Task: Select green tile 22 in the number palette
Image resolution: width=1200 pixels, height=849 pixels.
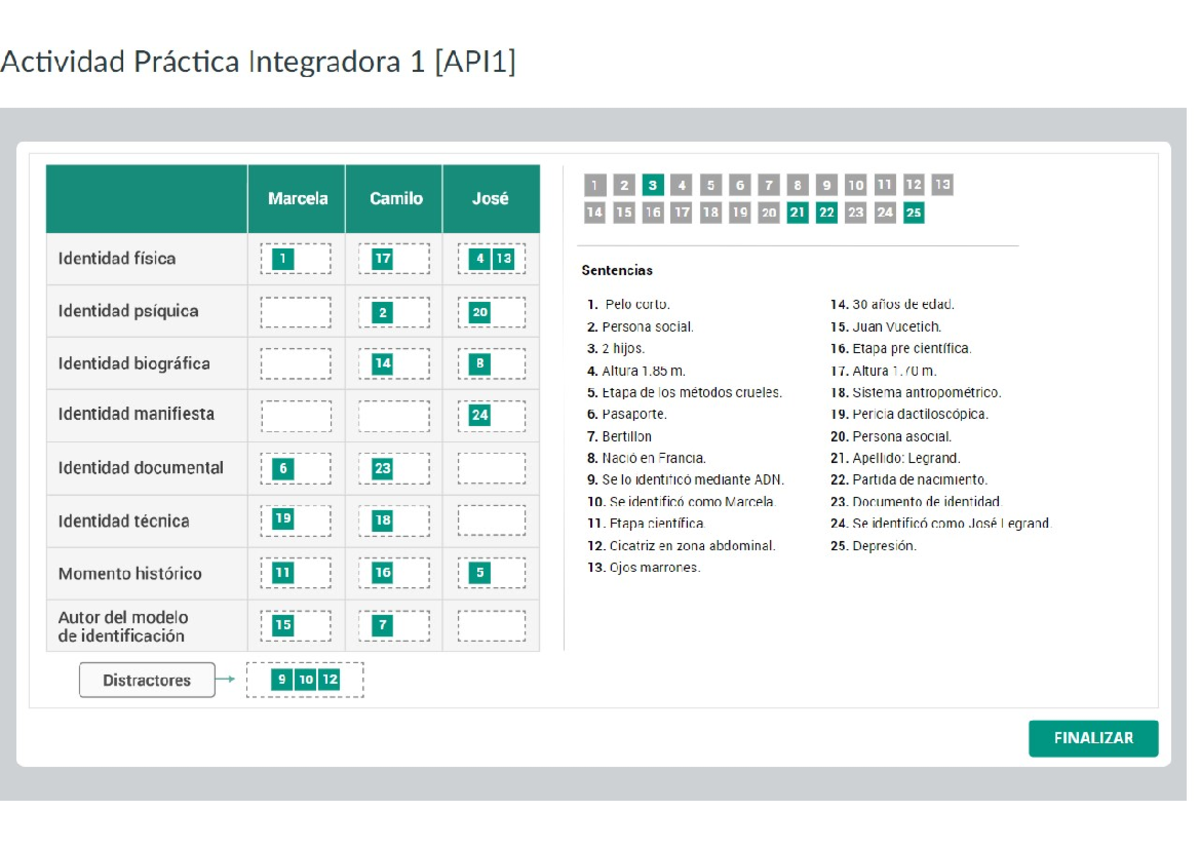Action: pyautogui.click(x=826, y=212)
